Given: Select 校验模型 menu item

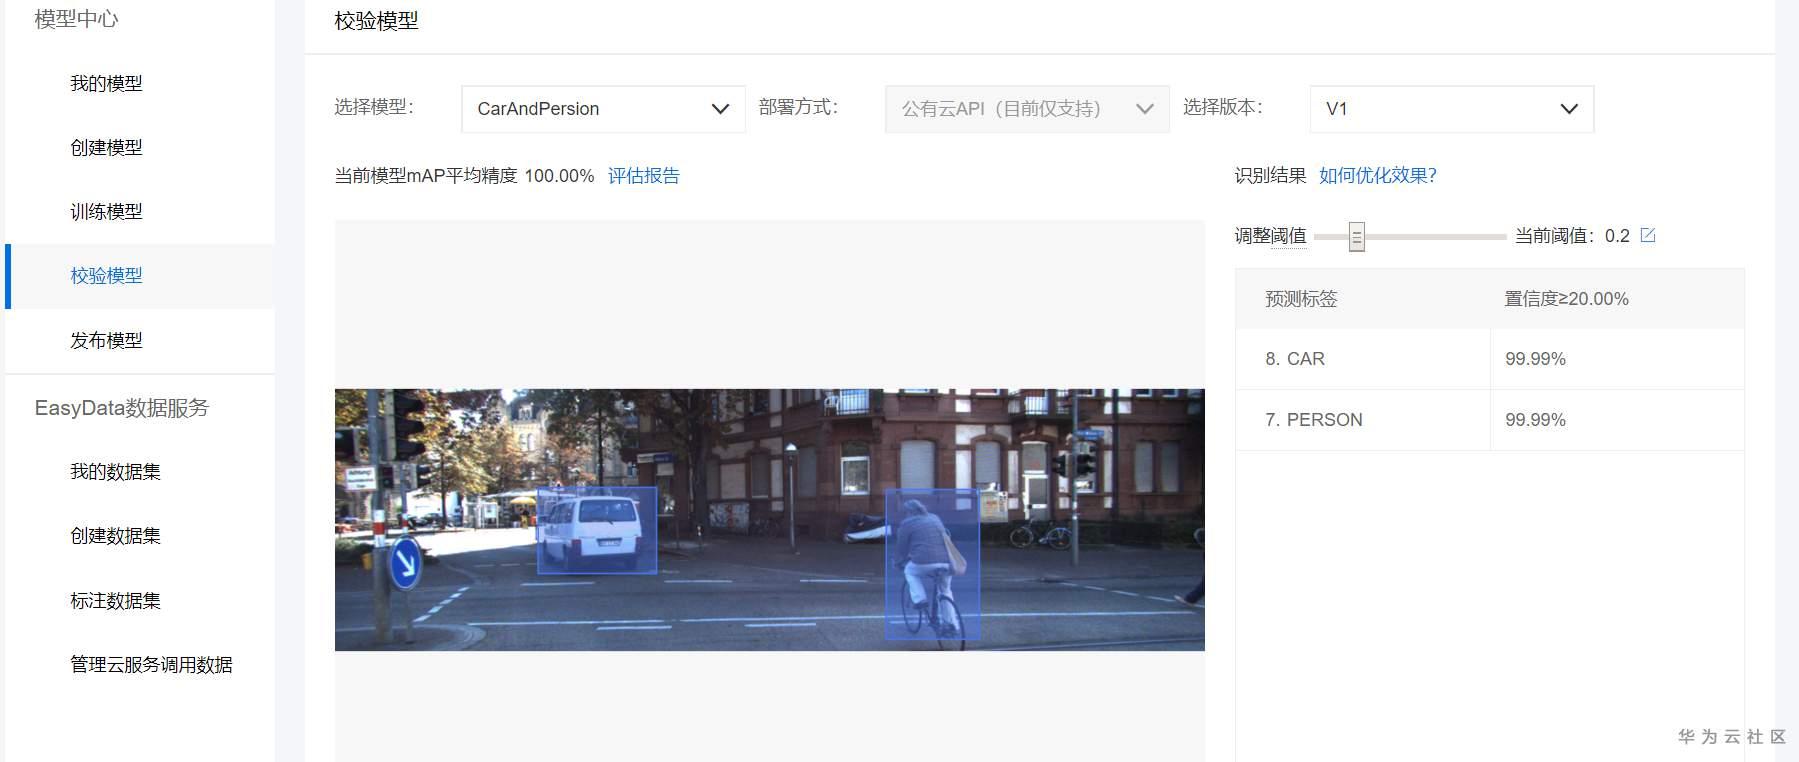Looking at the screenshot, I should click(x=106, y=276).
